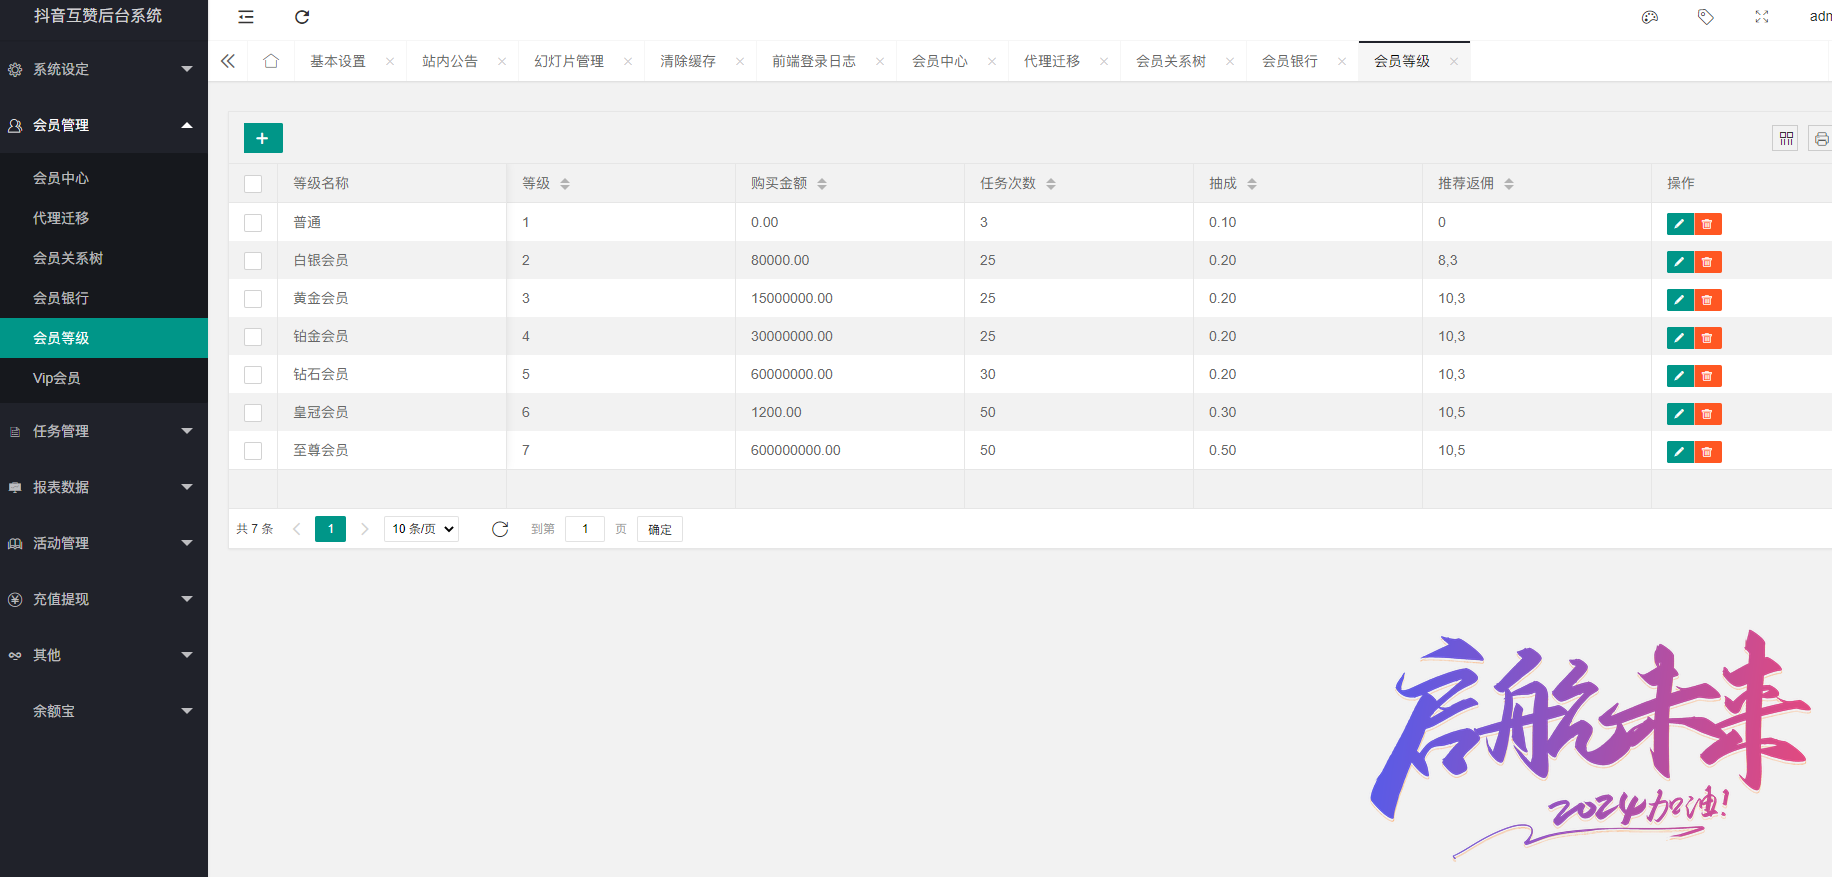Sort by the 等级 column
Viewport: 1832px width, 877px height.
click(x=565, y=184)
